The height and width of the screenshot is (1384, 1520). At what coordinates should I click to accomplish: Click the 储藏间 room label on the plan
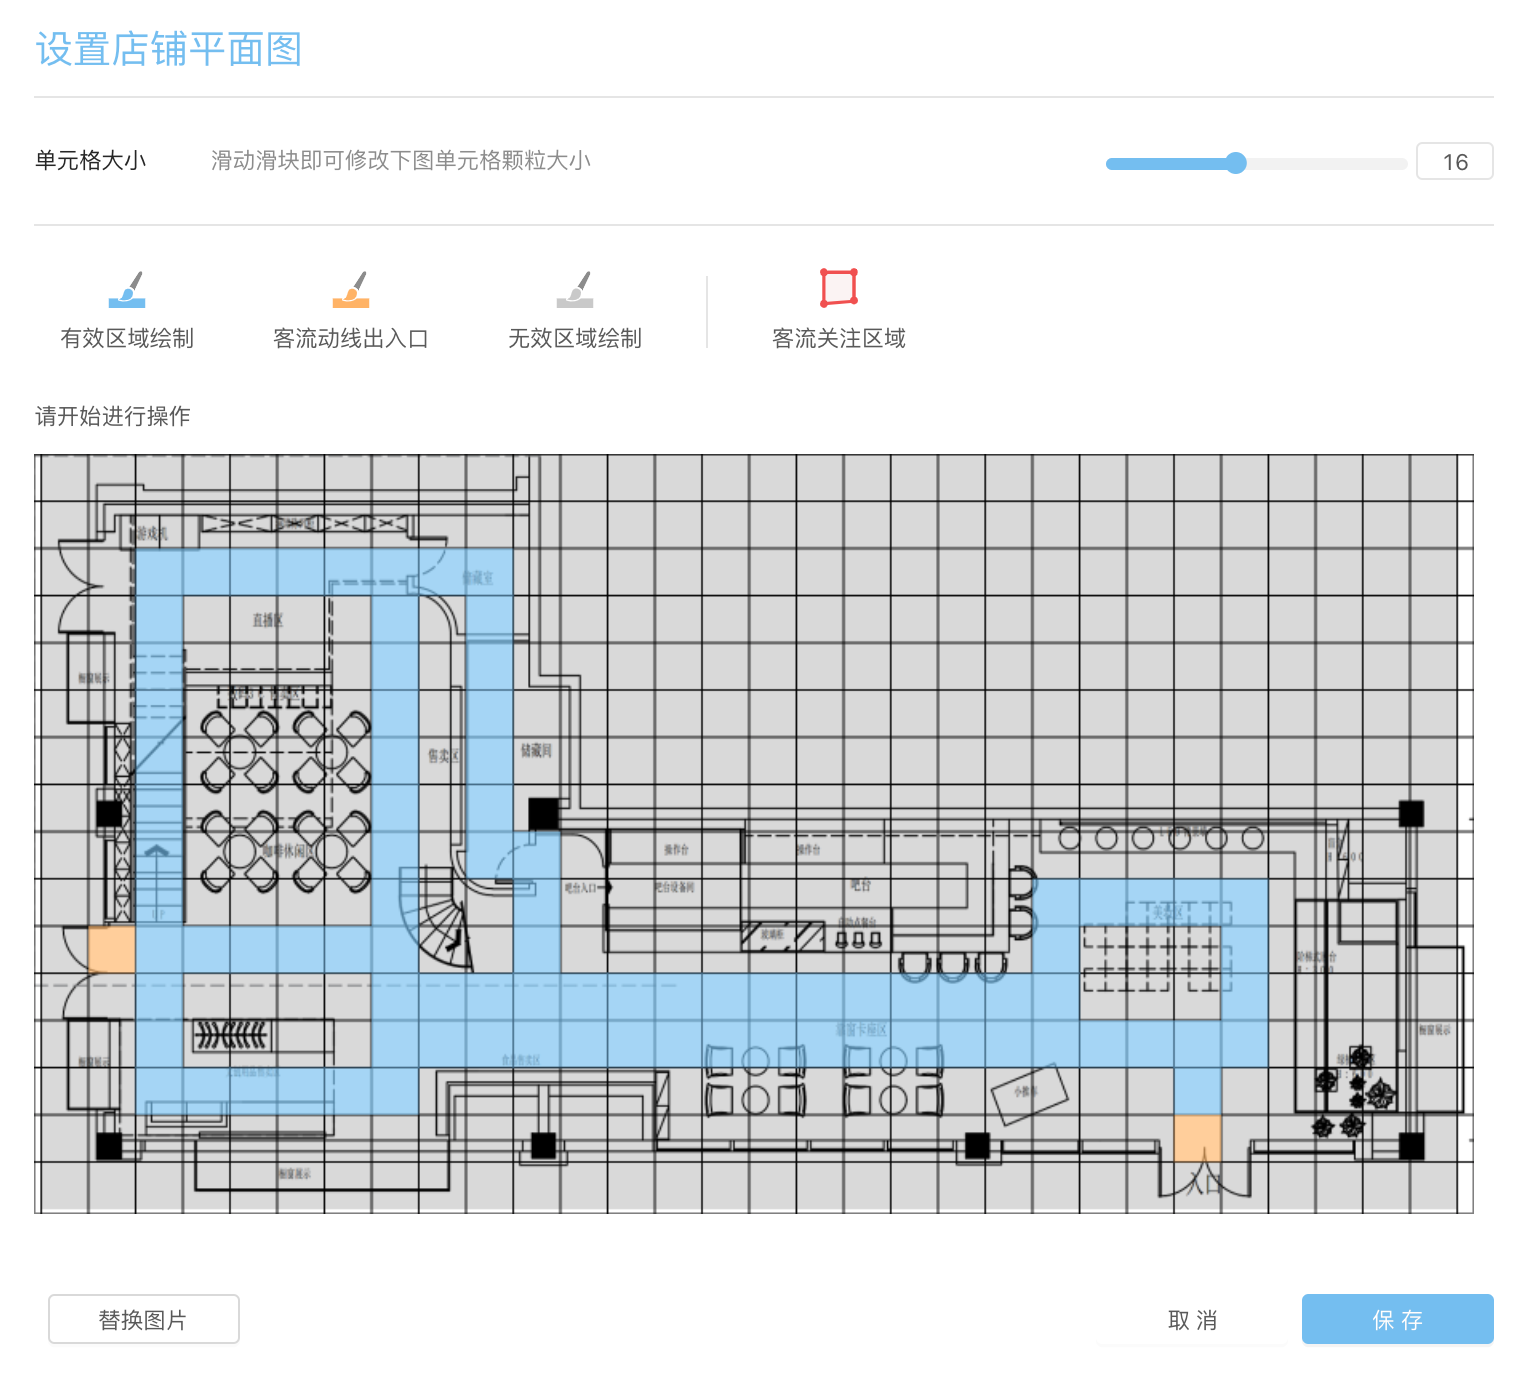[x=536, y=750]
